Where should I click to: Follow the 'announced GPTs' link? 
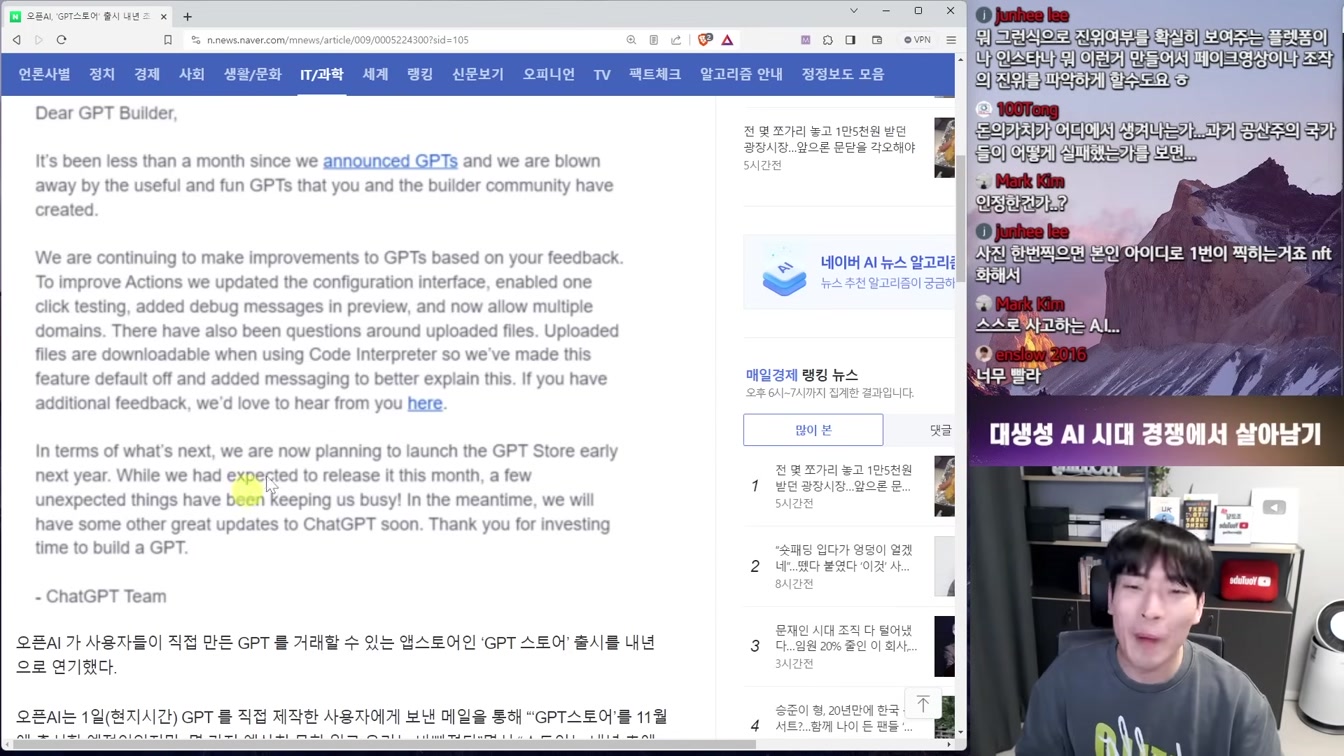(390, 161)
